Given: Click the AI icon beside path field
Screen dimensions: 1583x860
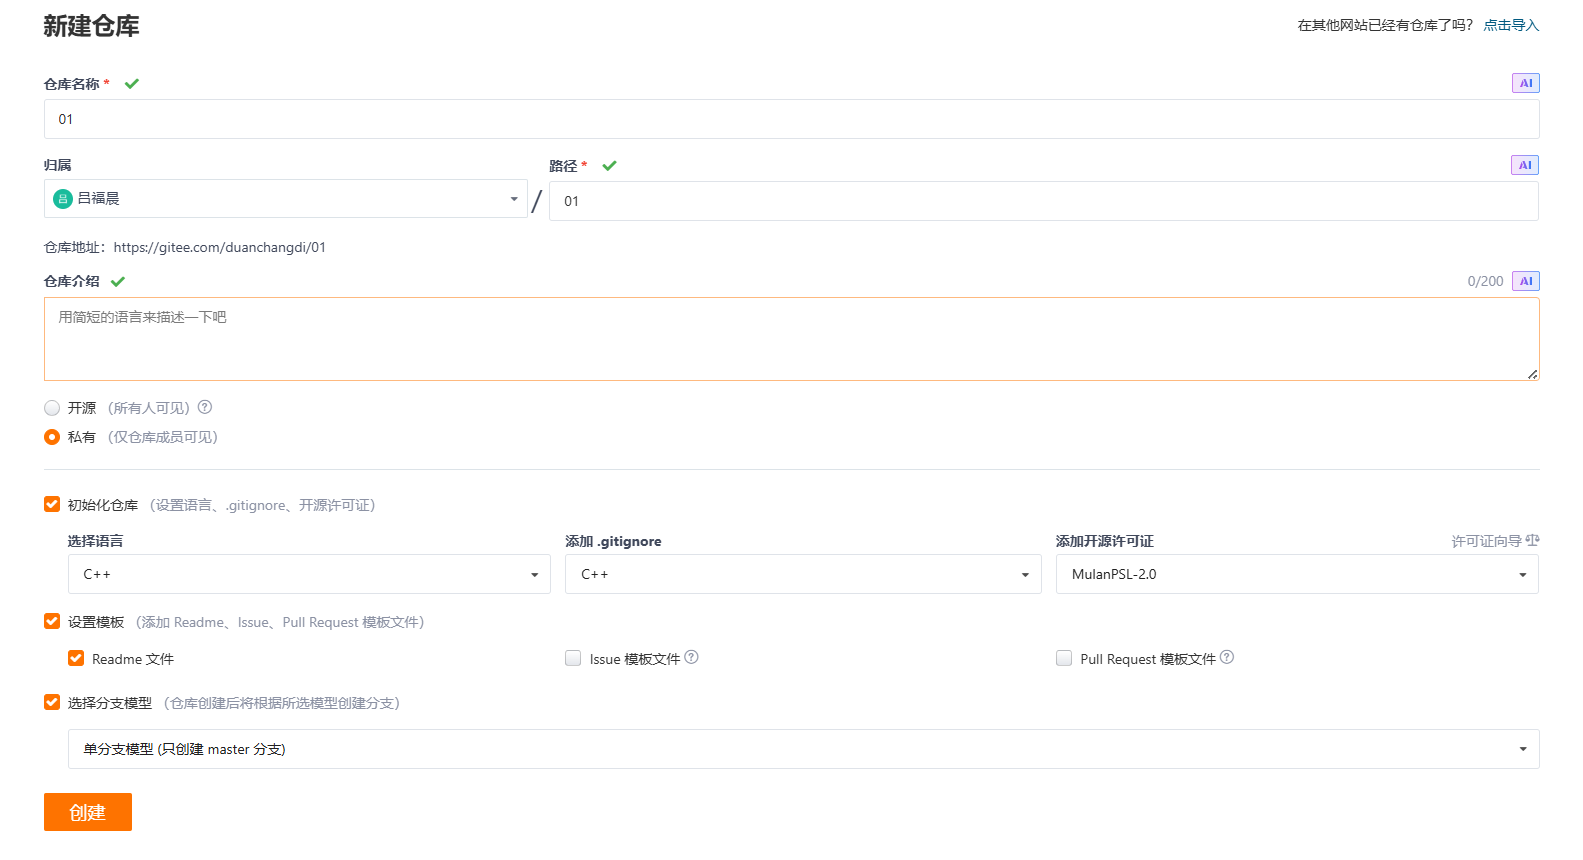Looking at the screenshot, I should tap(1524, 165).
